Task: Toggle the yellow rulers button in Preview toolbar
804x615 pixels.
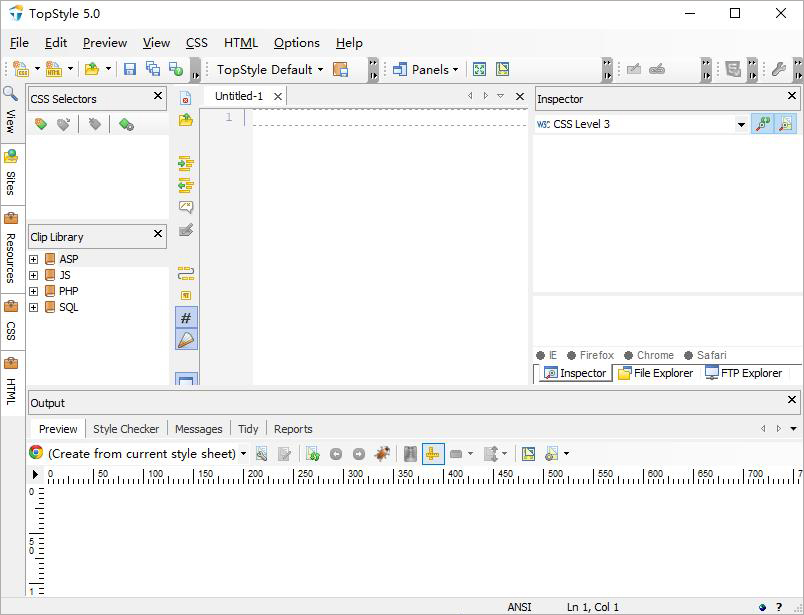Action: click(433, 453)
